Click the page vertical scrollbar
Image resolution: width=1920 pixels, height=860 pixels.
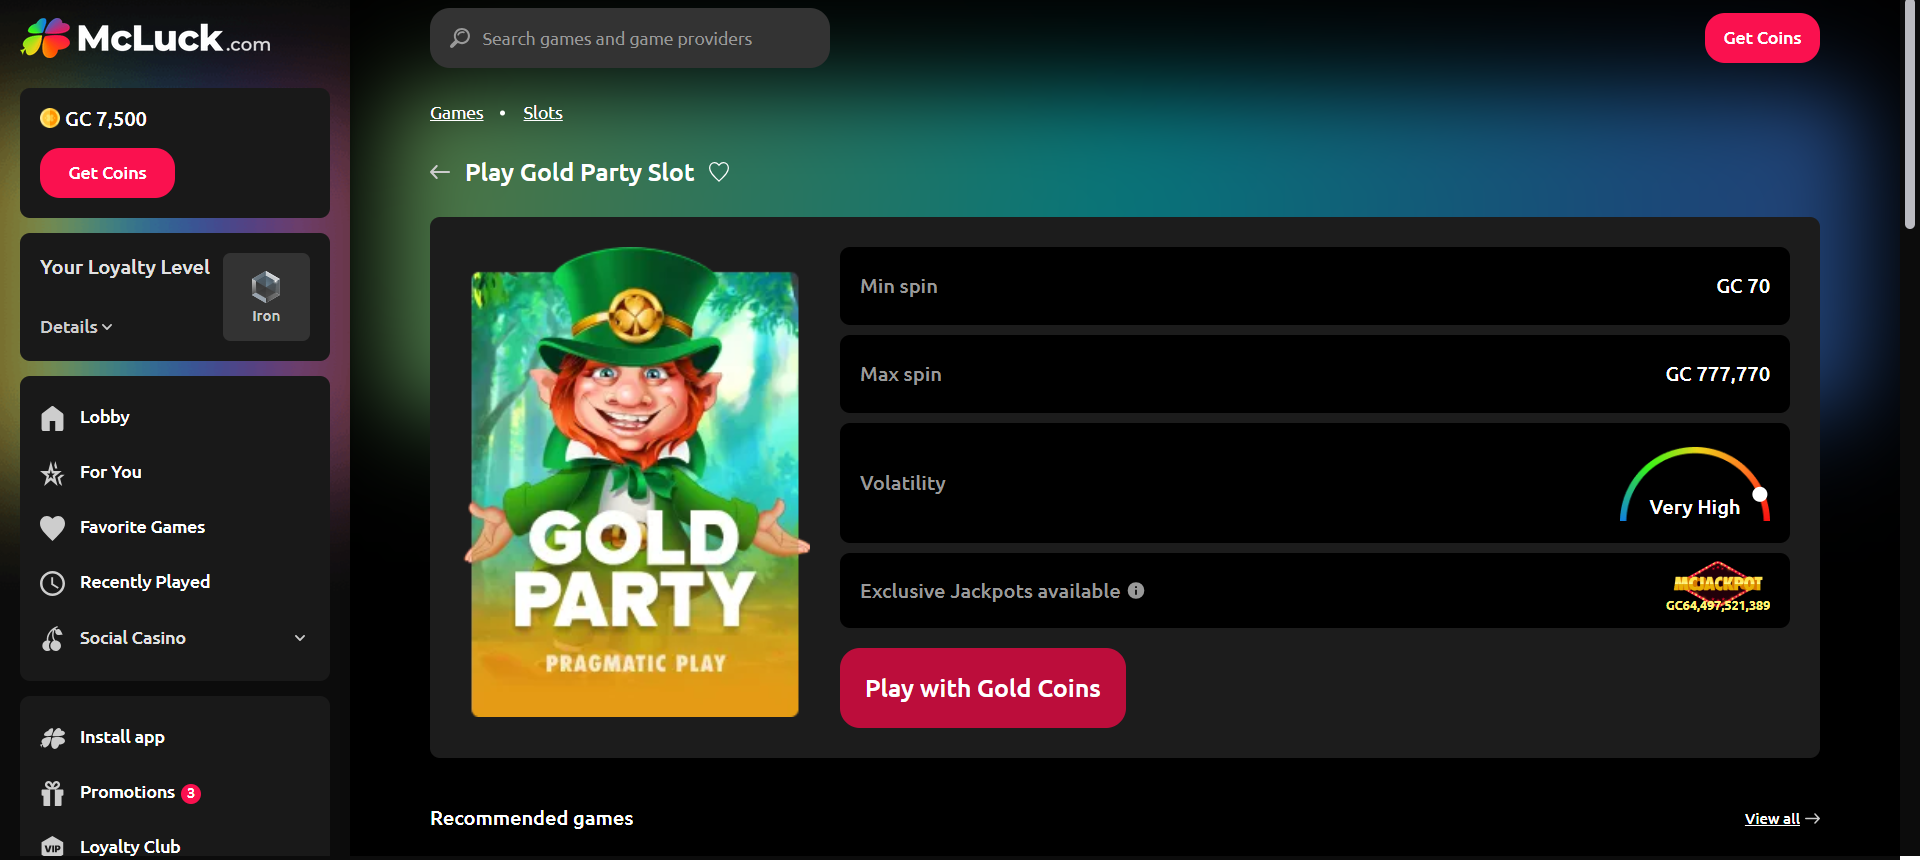pos(1909,115)
